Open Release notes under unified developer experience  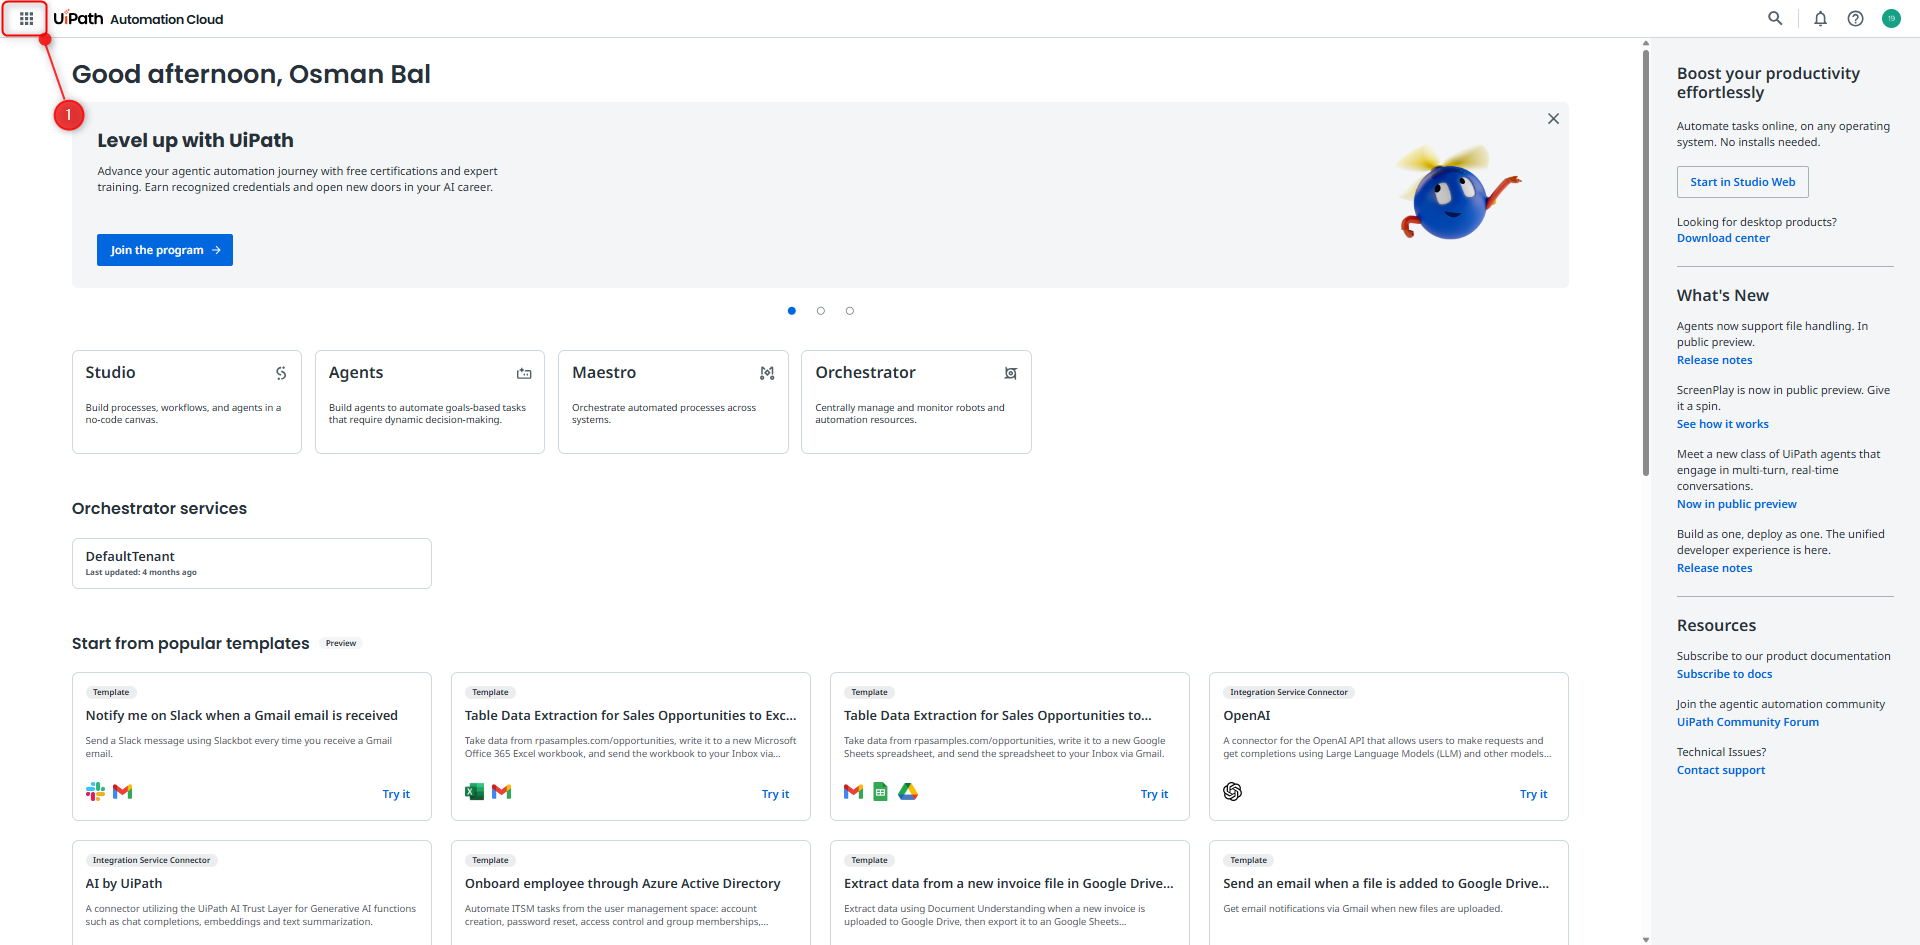click(1714, 568)
